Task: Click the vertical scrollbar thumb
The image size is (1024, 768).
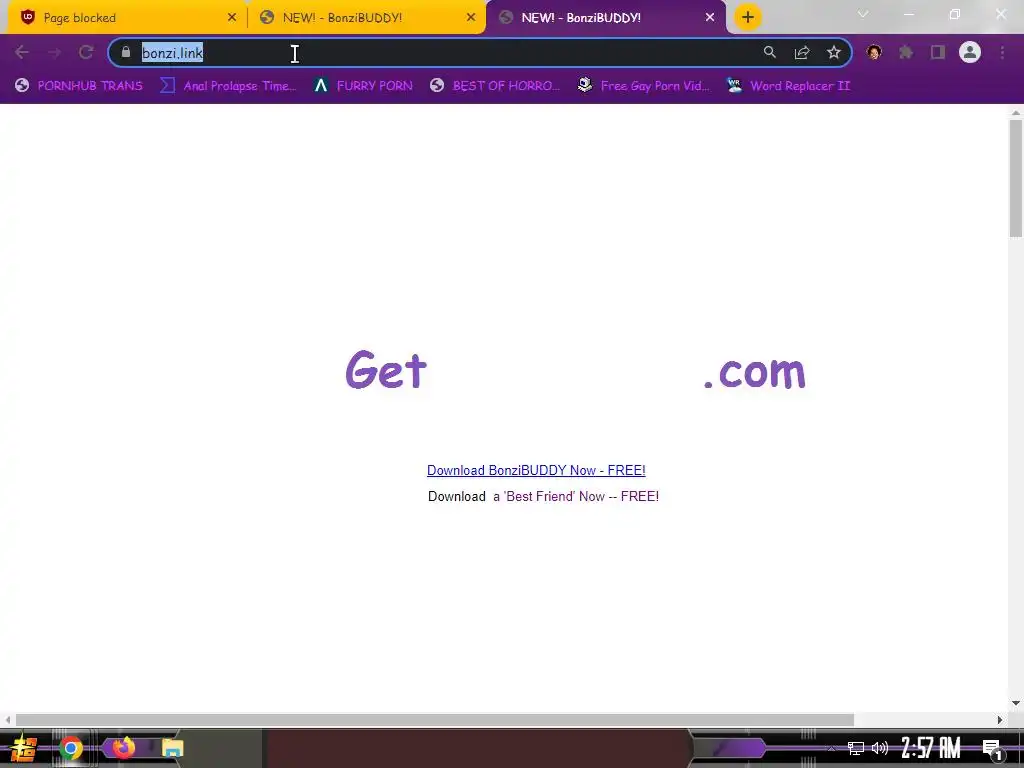Action: [1016, 178]
